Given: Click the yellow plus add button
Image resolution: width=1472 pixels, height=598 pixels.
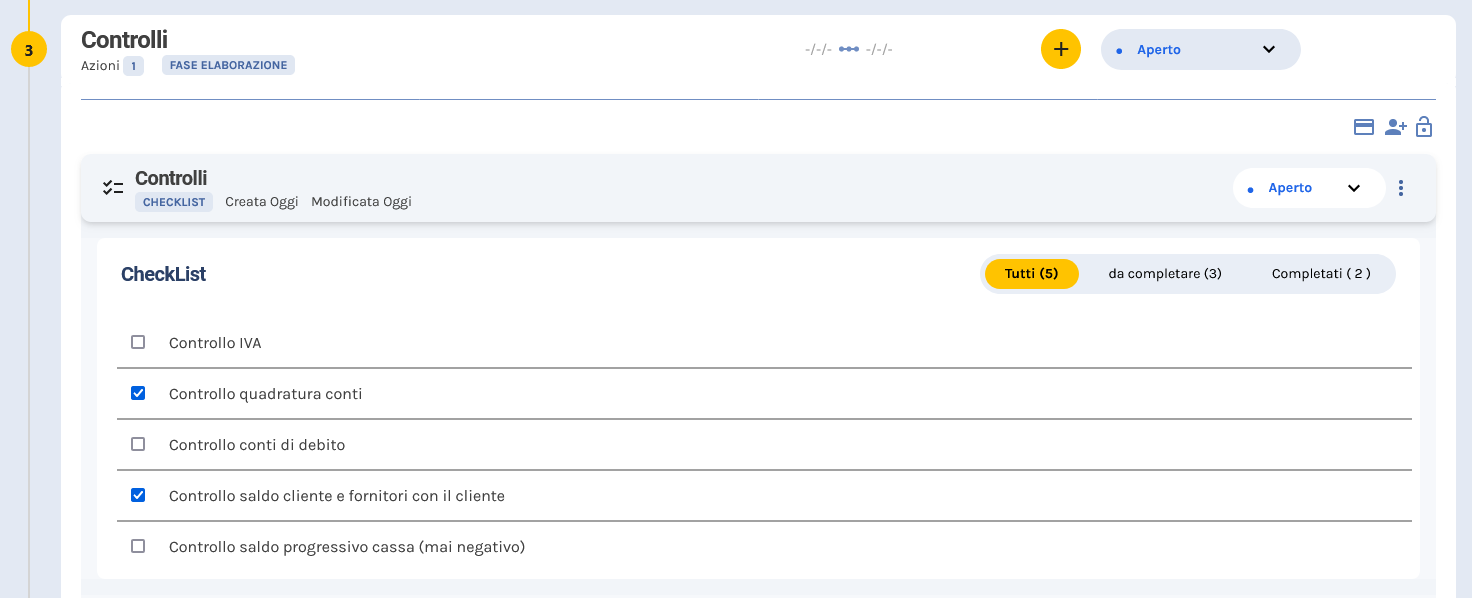Looking at the screenshot, I should coord(1060,49).
